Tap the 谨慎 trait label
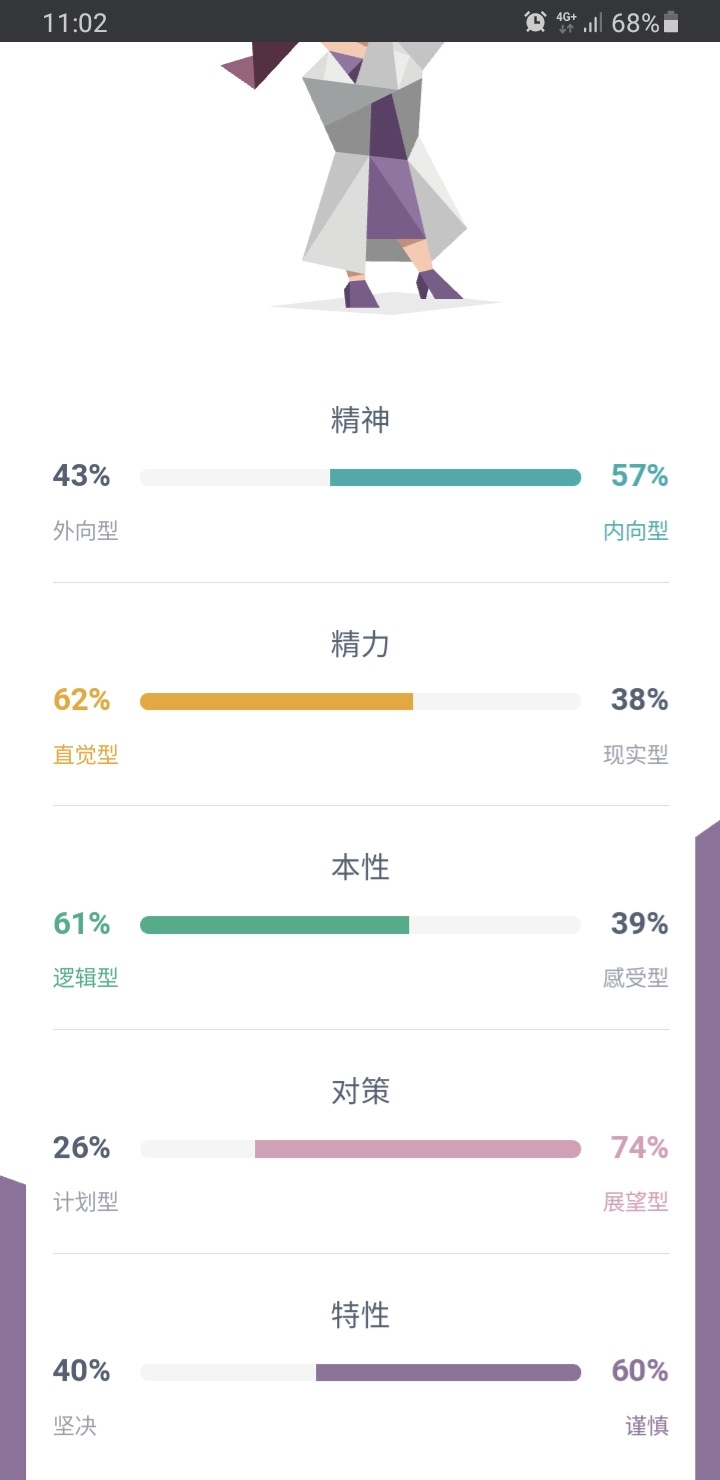This screenshot has height=1480, width=720. [647, 1426]
